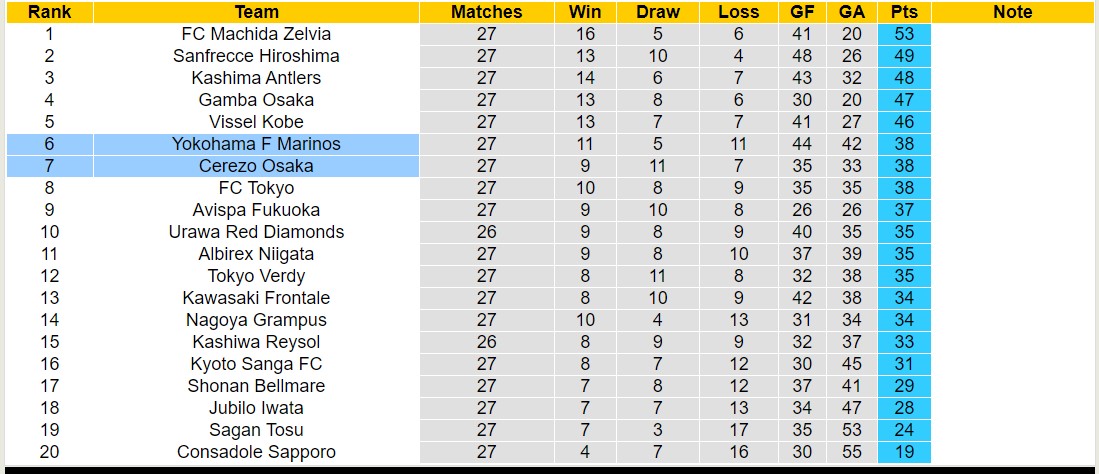Select Consadole Sapporo at the table bottom
The image size is (1099, 474).
(256, 452)
